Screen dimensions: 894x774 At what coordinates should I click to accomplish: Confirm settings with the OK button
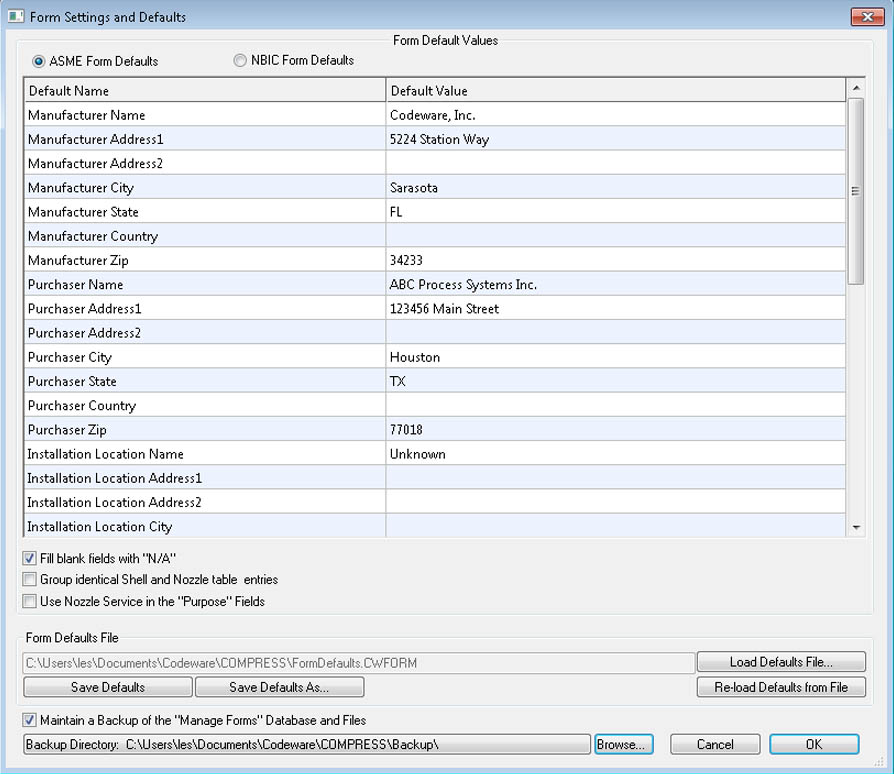click(813, 744)
